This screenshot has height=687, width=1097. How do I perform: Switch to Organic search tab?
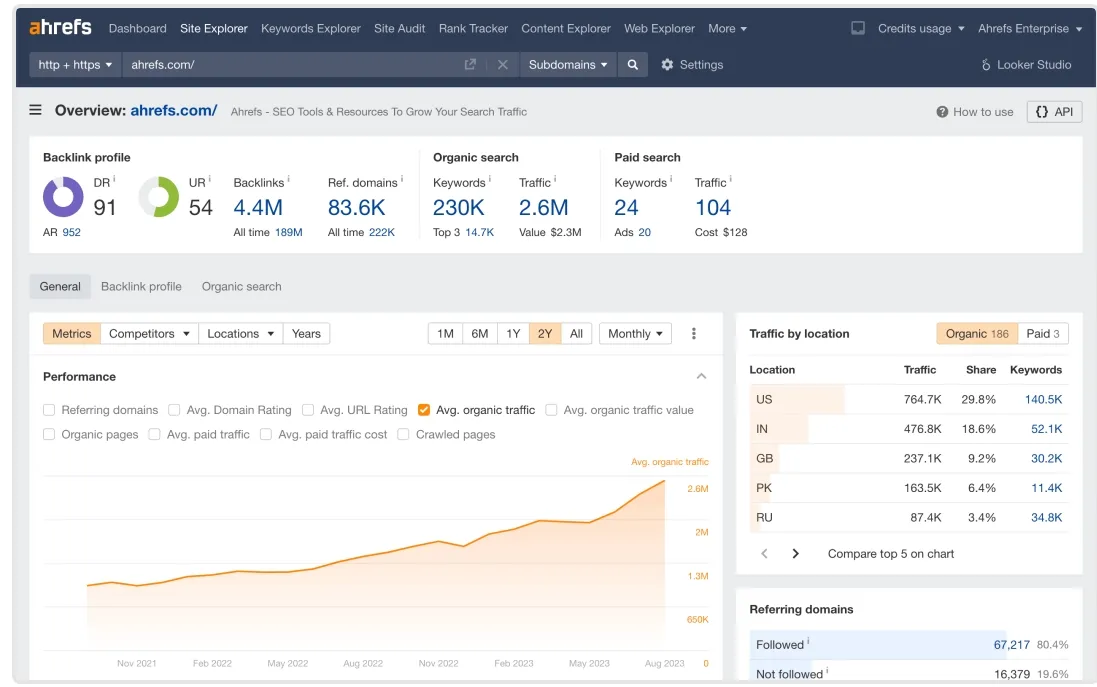click(241, 287)
